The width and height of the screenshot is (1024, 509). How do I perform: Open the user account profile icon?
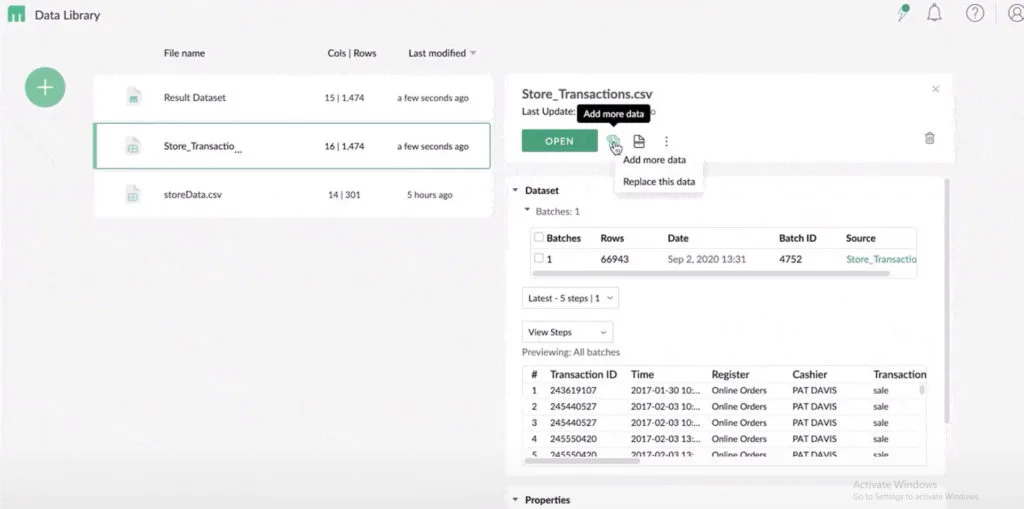pos(1016,13)
